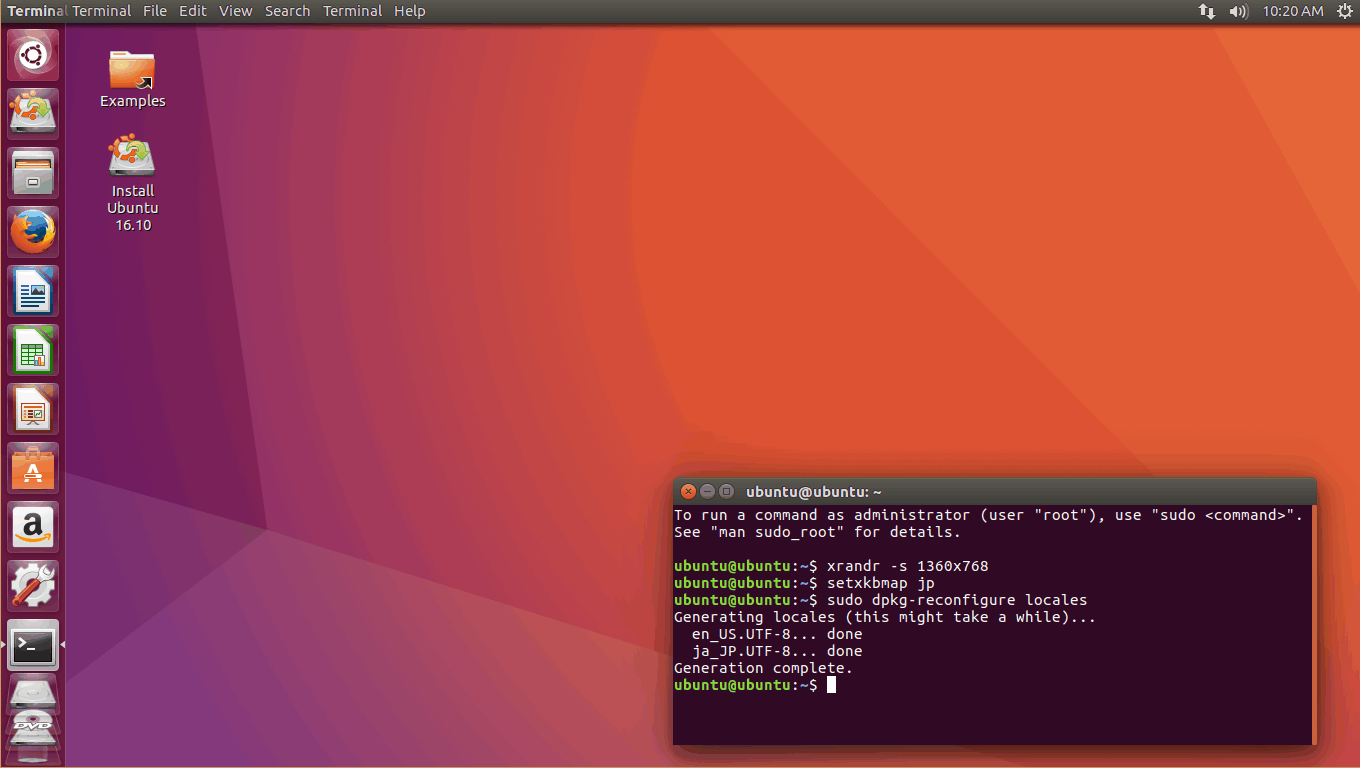Open the network indicator menu
The height and width of the screenshot is (768, 1360).
pos(1206,11)
